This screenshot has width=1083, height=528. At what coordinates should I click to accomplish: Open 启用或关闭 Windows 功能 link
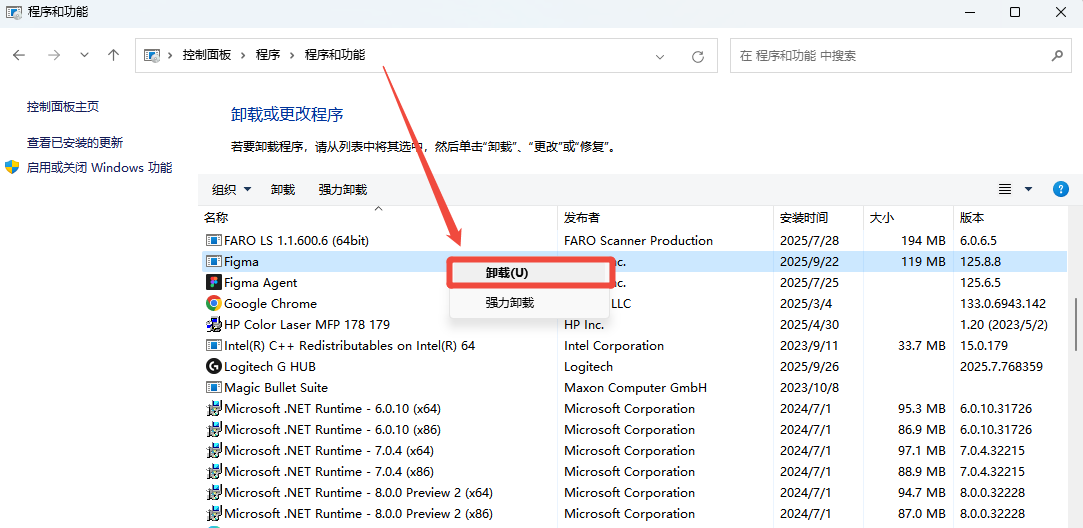(x=99, y=168)
